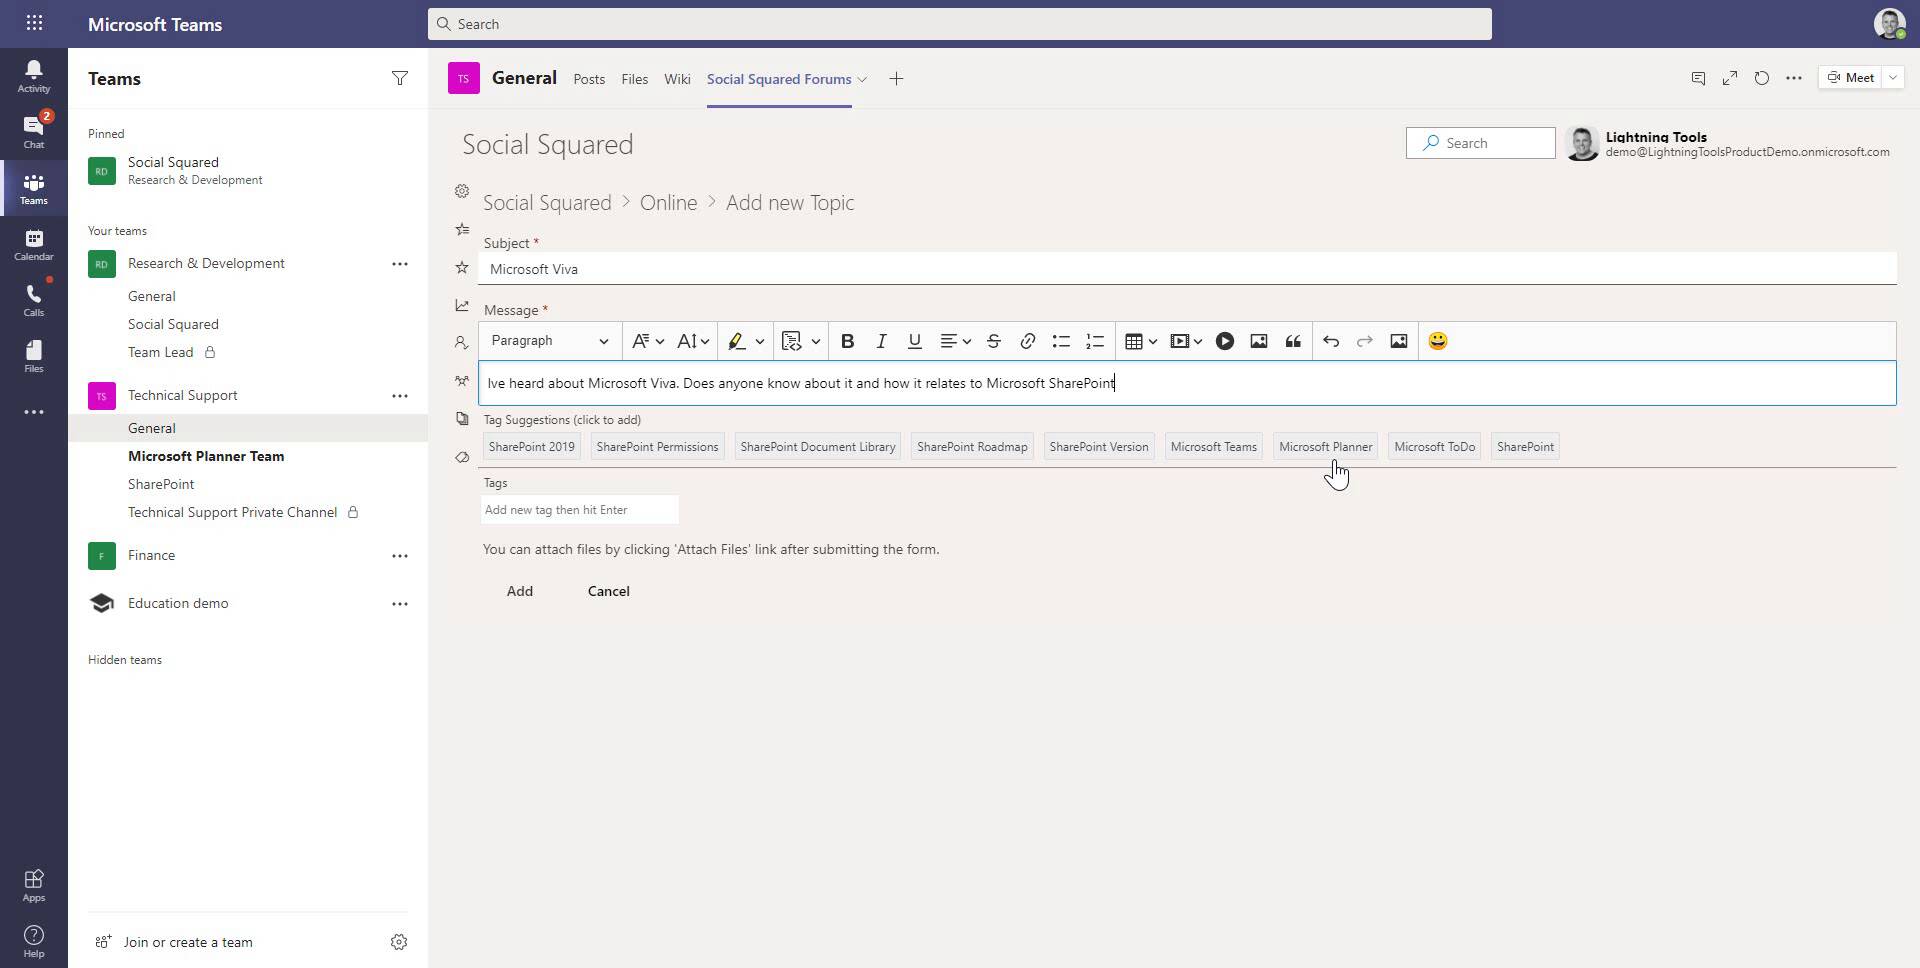The width and height of the screenshot is (1920, 968).
Task: Add a new tab to the channel
Action: (x=896, y=79)
